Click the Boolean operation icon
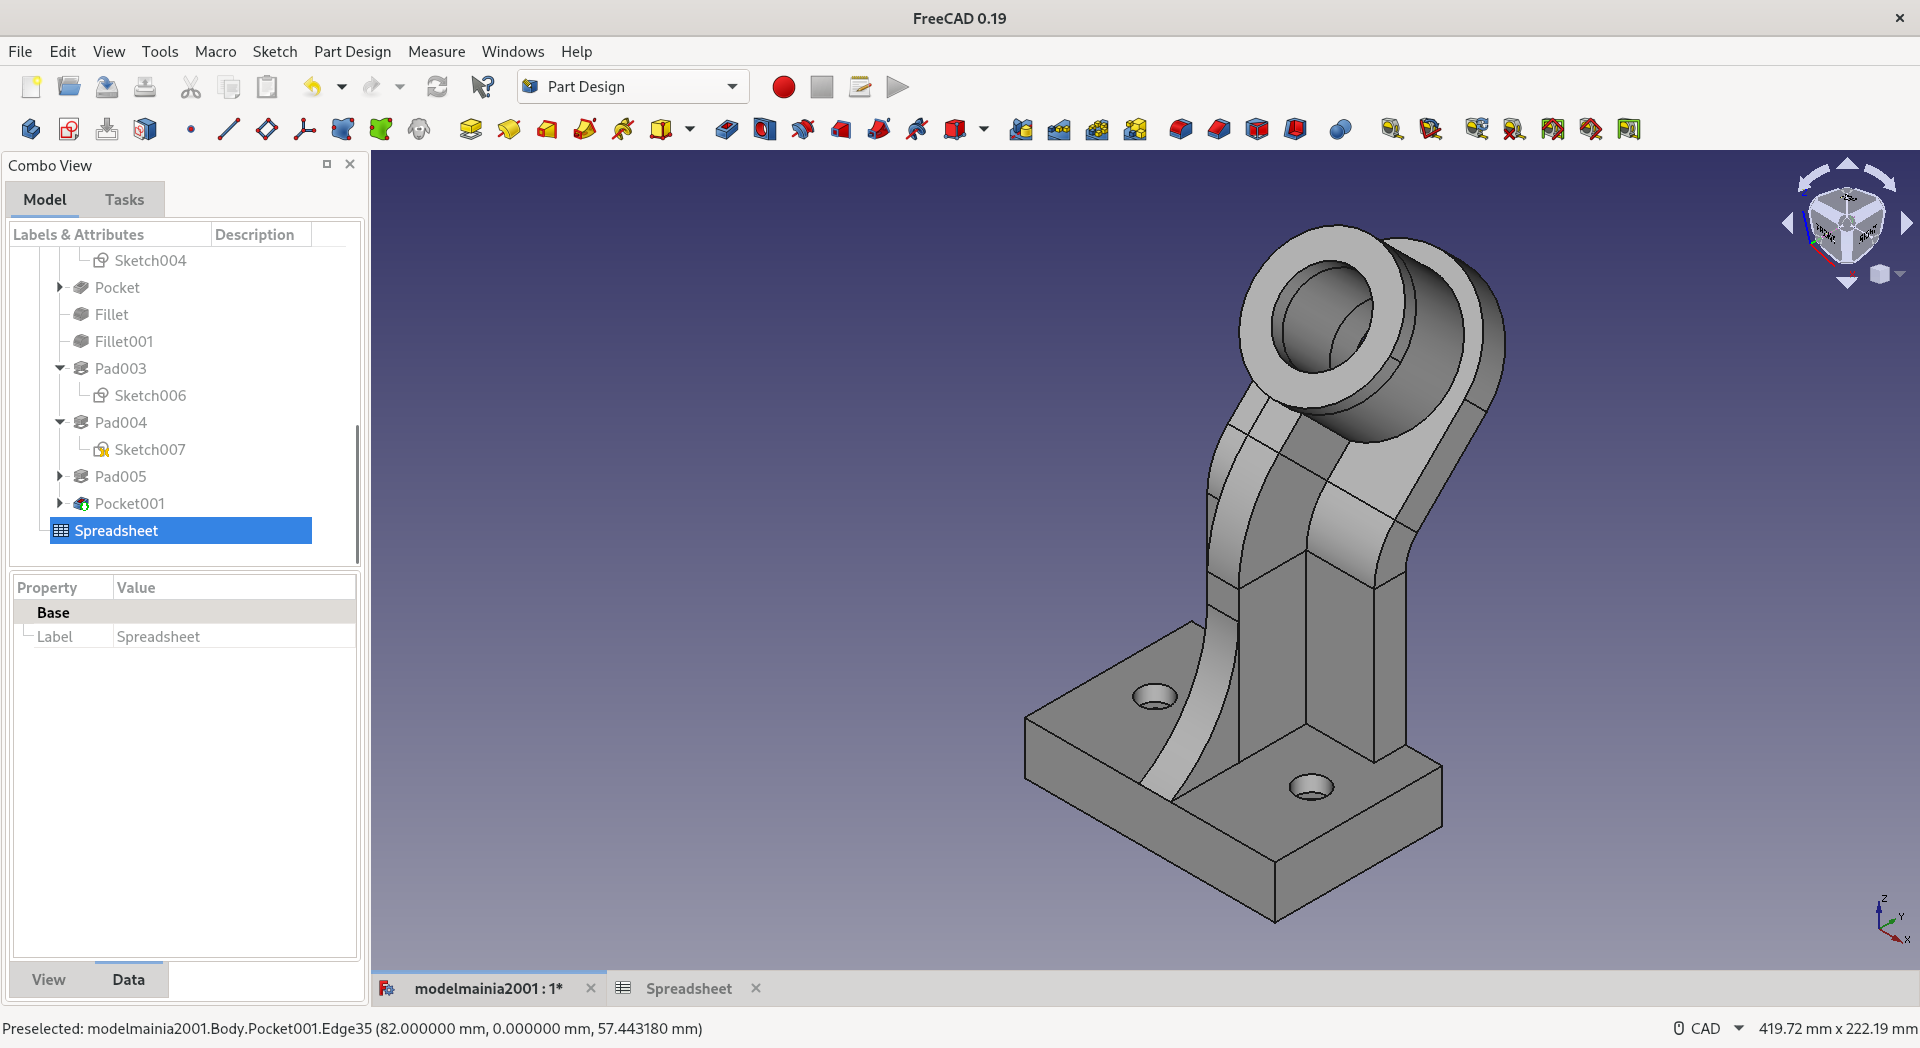 [x=1340, y=129]
